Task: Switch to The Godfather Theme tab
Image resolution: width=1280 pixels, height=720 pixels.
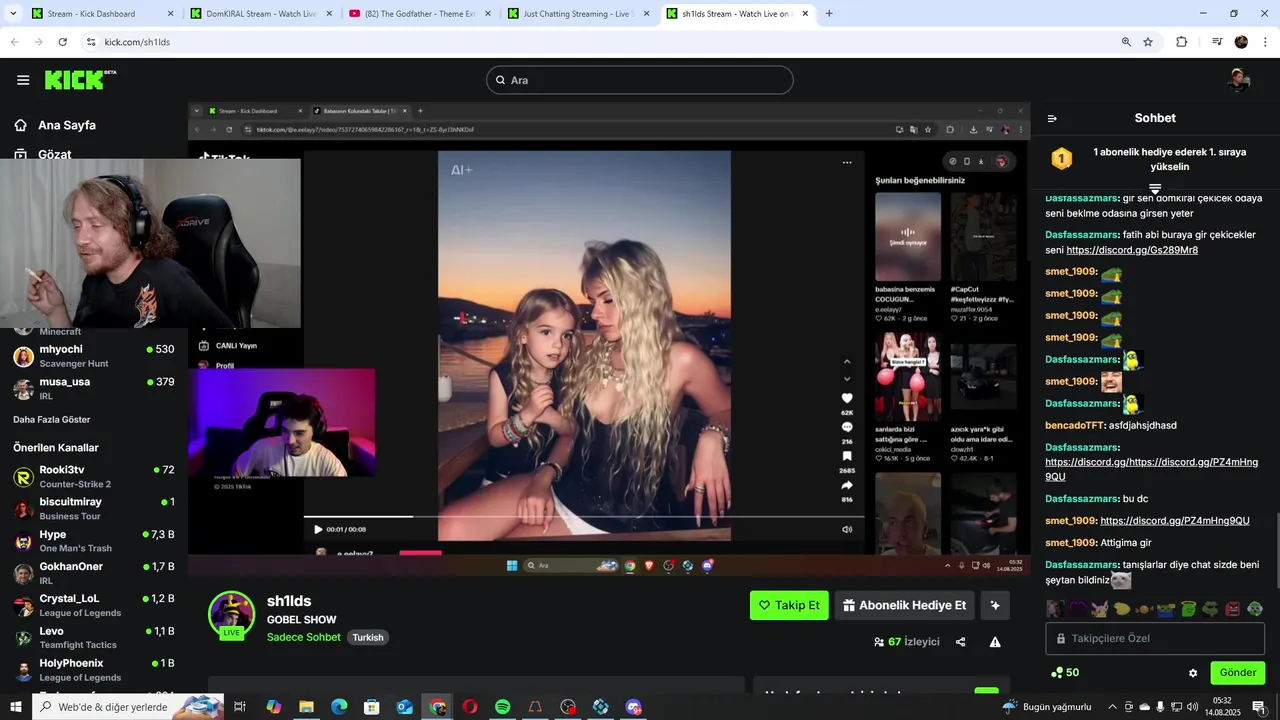Action: tap(420, 14)
